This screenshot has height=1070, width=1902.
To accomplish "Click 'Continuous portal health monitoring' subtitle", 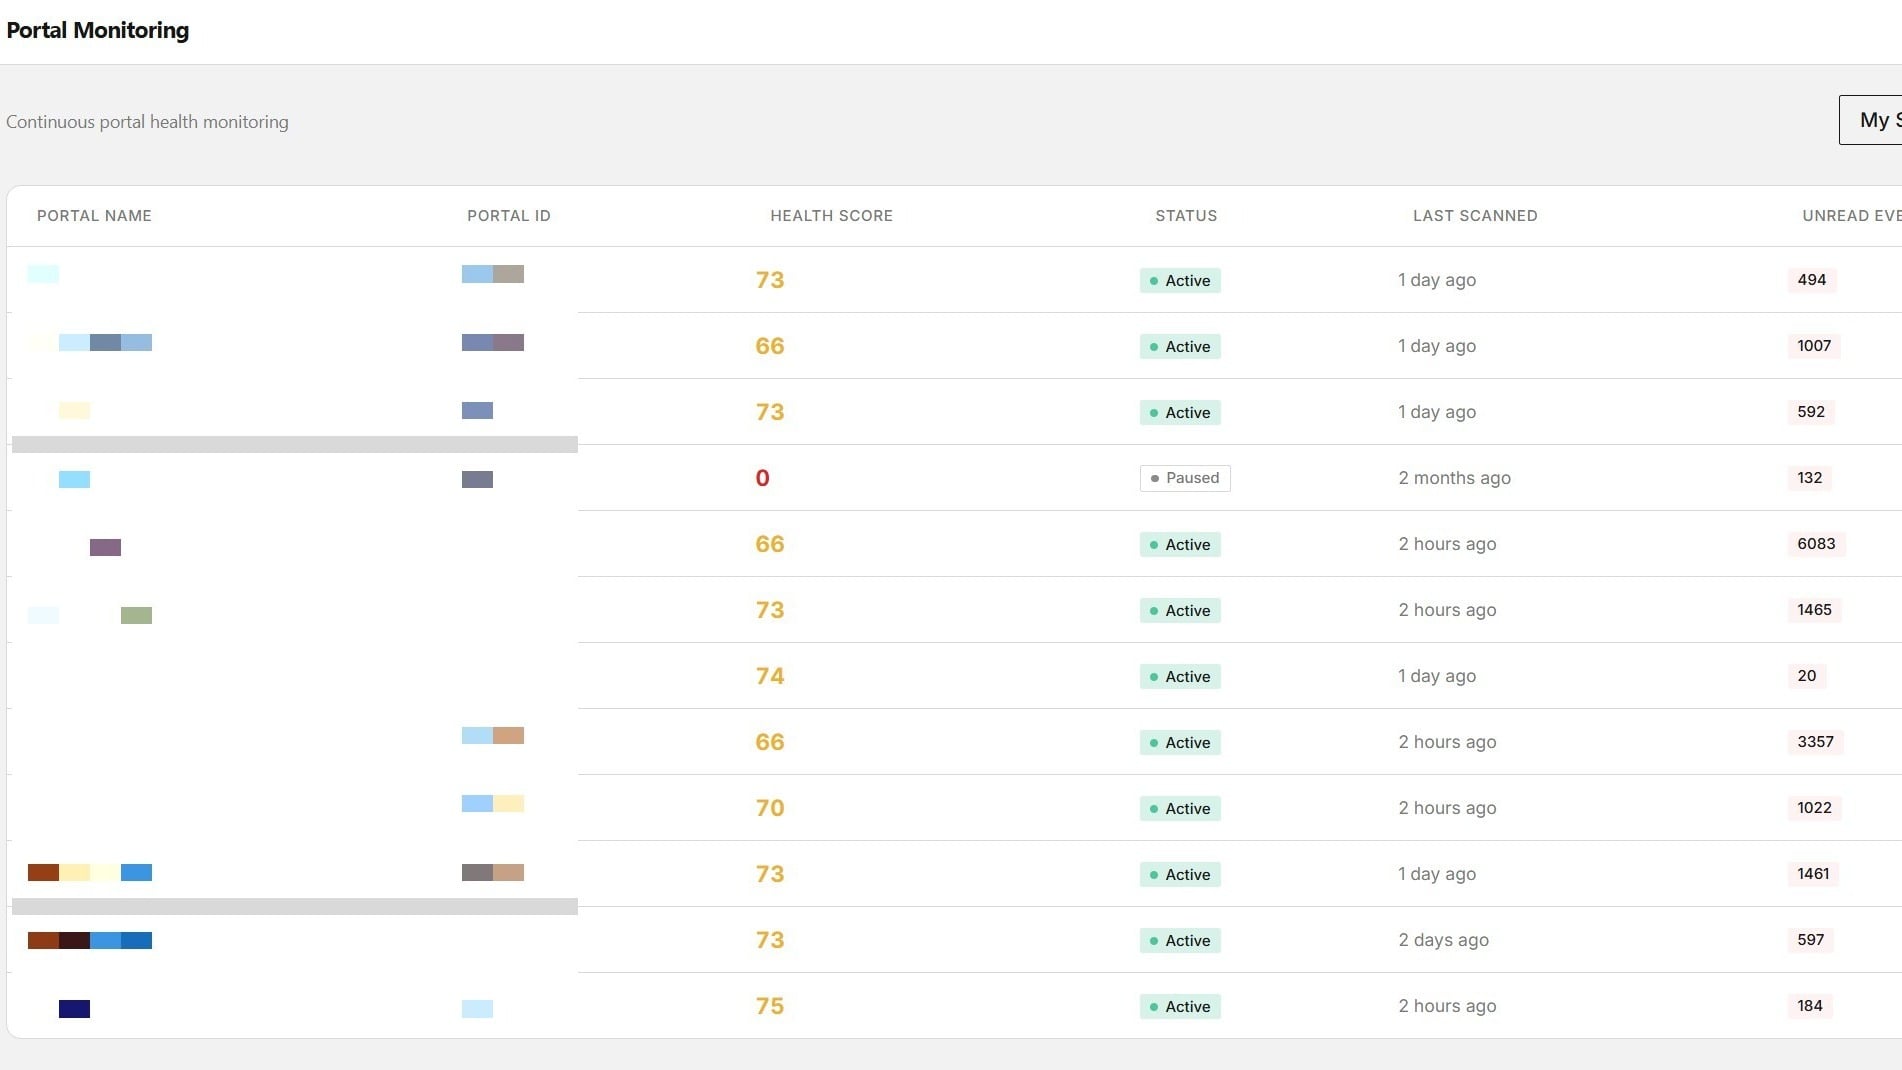I will (x=147, y=122).
